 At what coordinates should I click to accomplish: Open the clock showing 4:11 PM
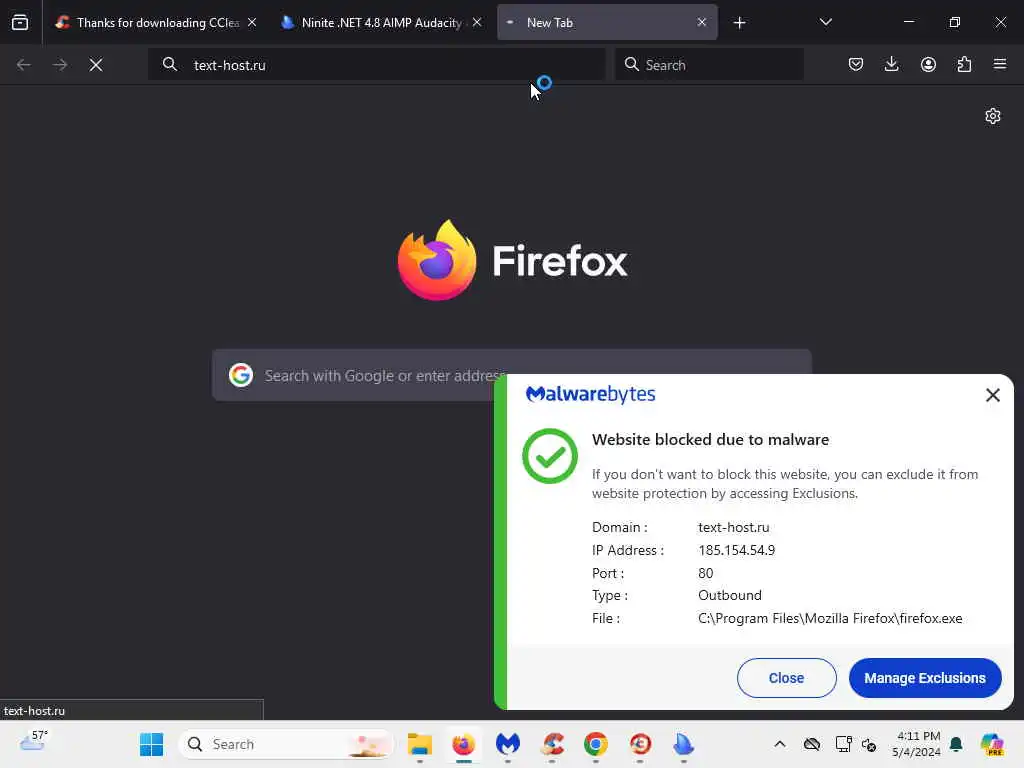[x=916, y=744]
